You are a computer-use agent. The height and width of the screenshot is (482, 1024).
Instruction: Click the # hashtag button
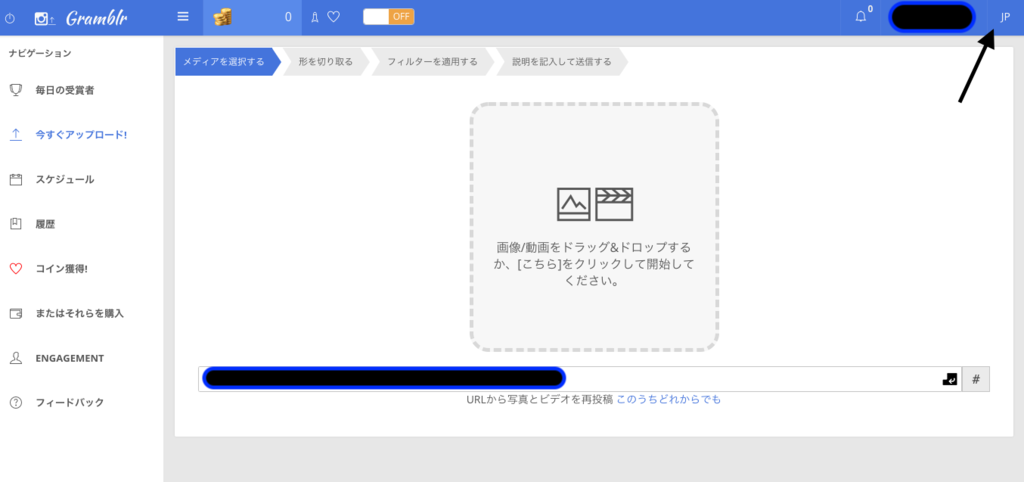(x=976, y=379)
